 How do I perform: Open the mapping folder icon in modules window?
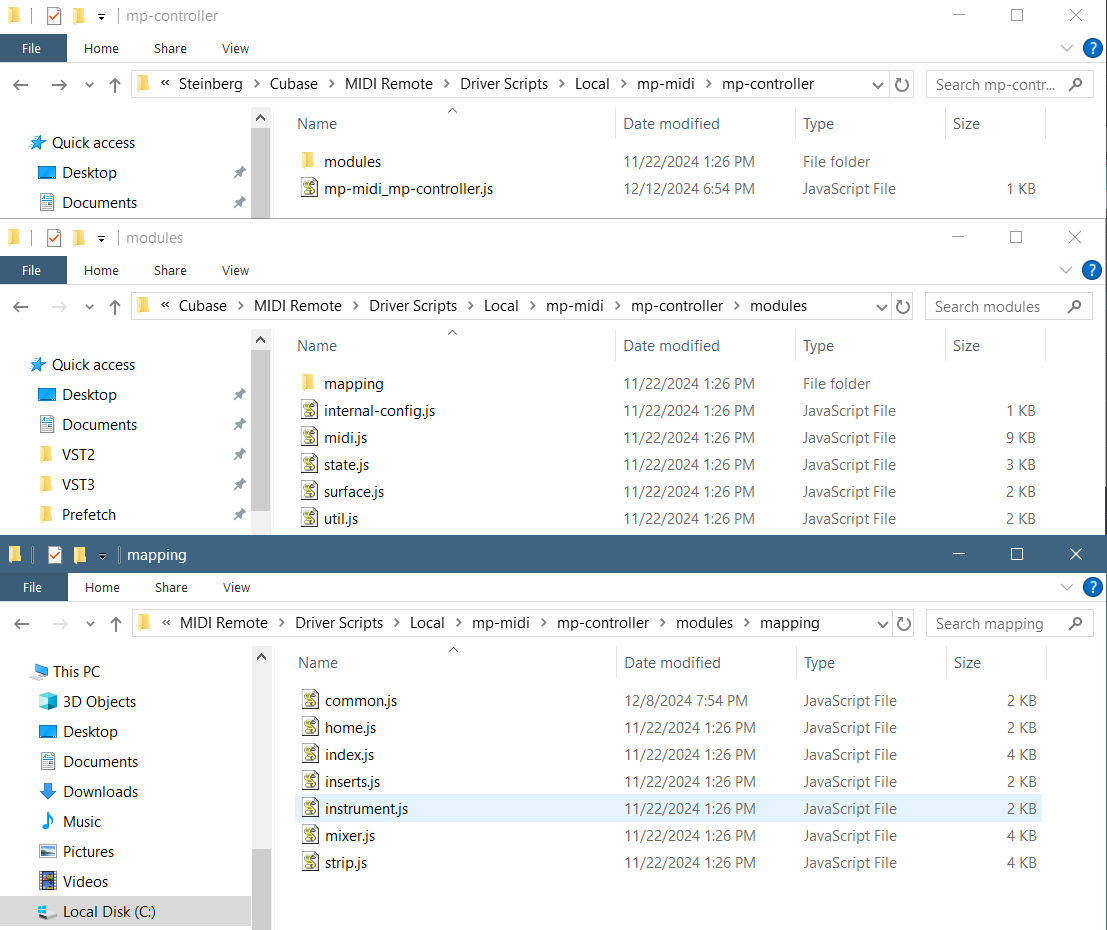click(x=309, y=383)
